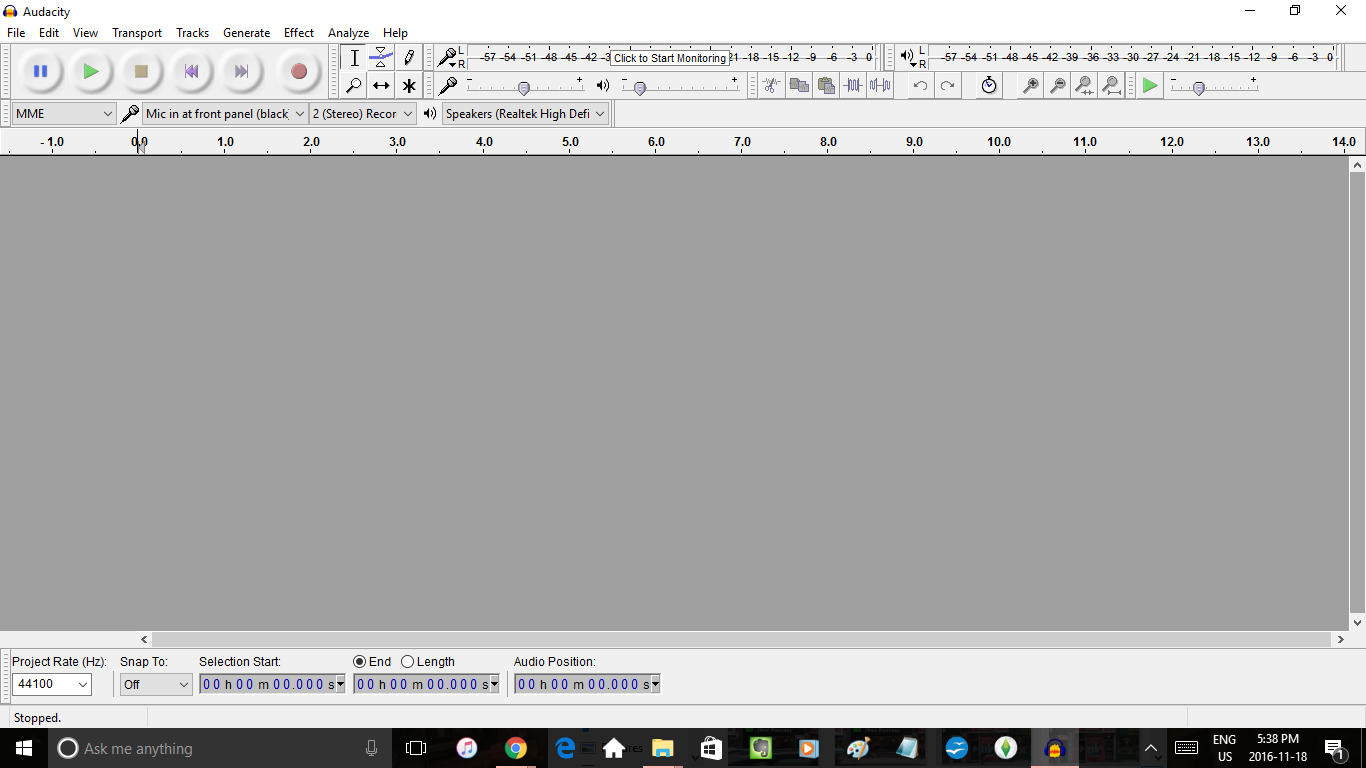Click the Fit Selection zoom icon
The width and height of the screenshot is (1366, 768).
coord(1084,86)
